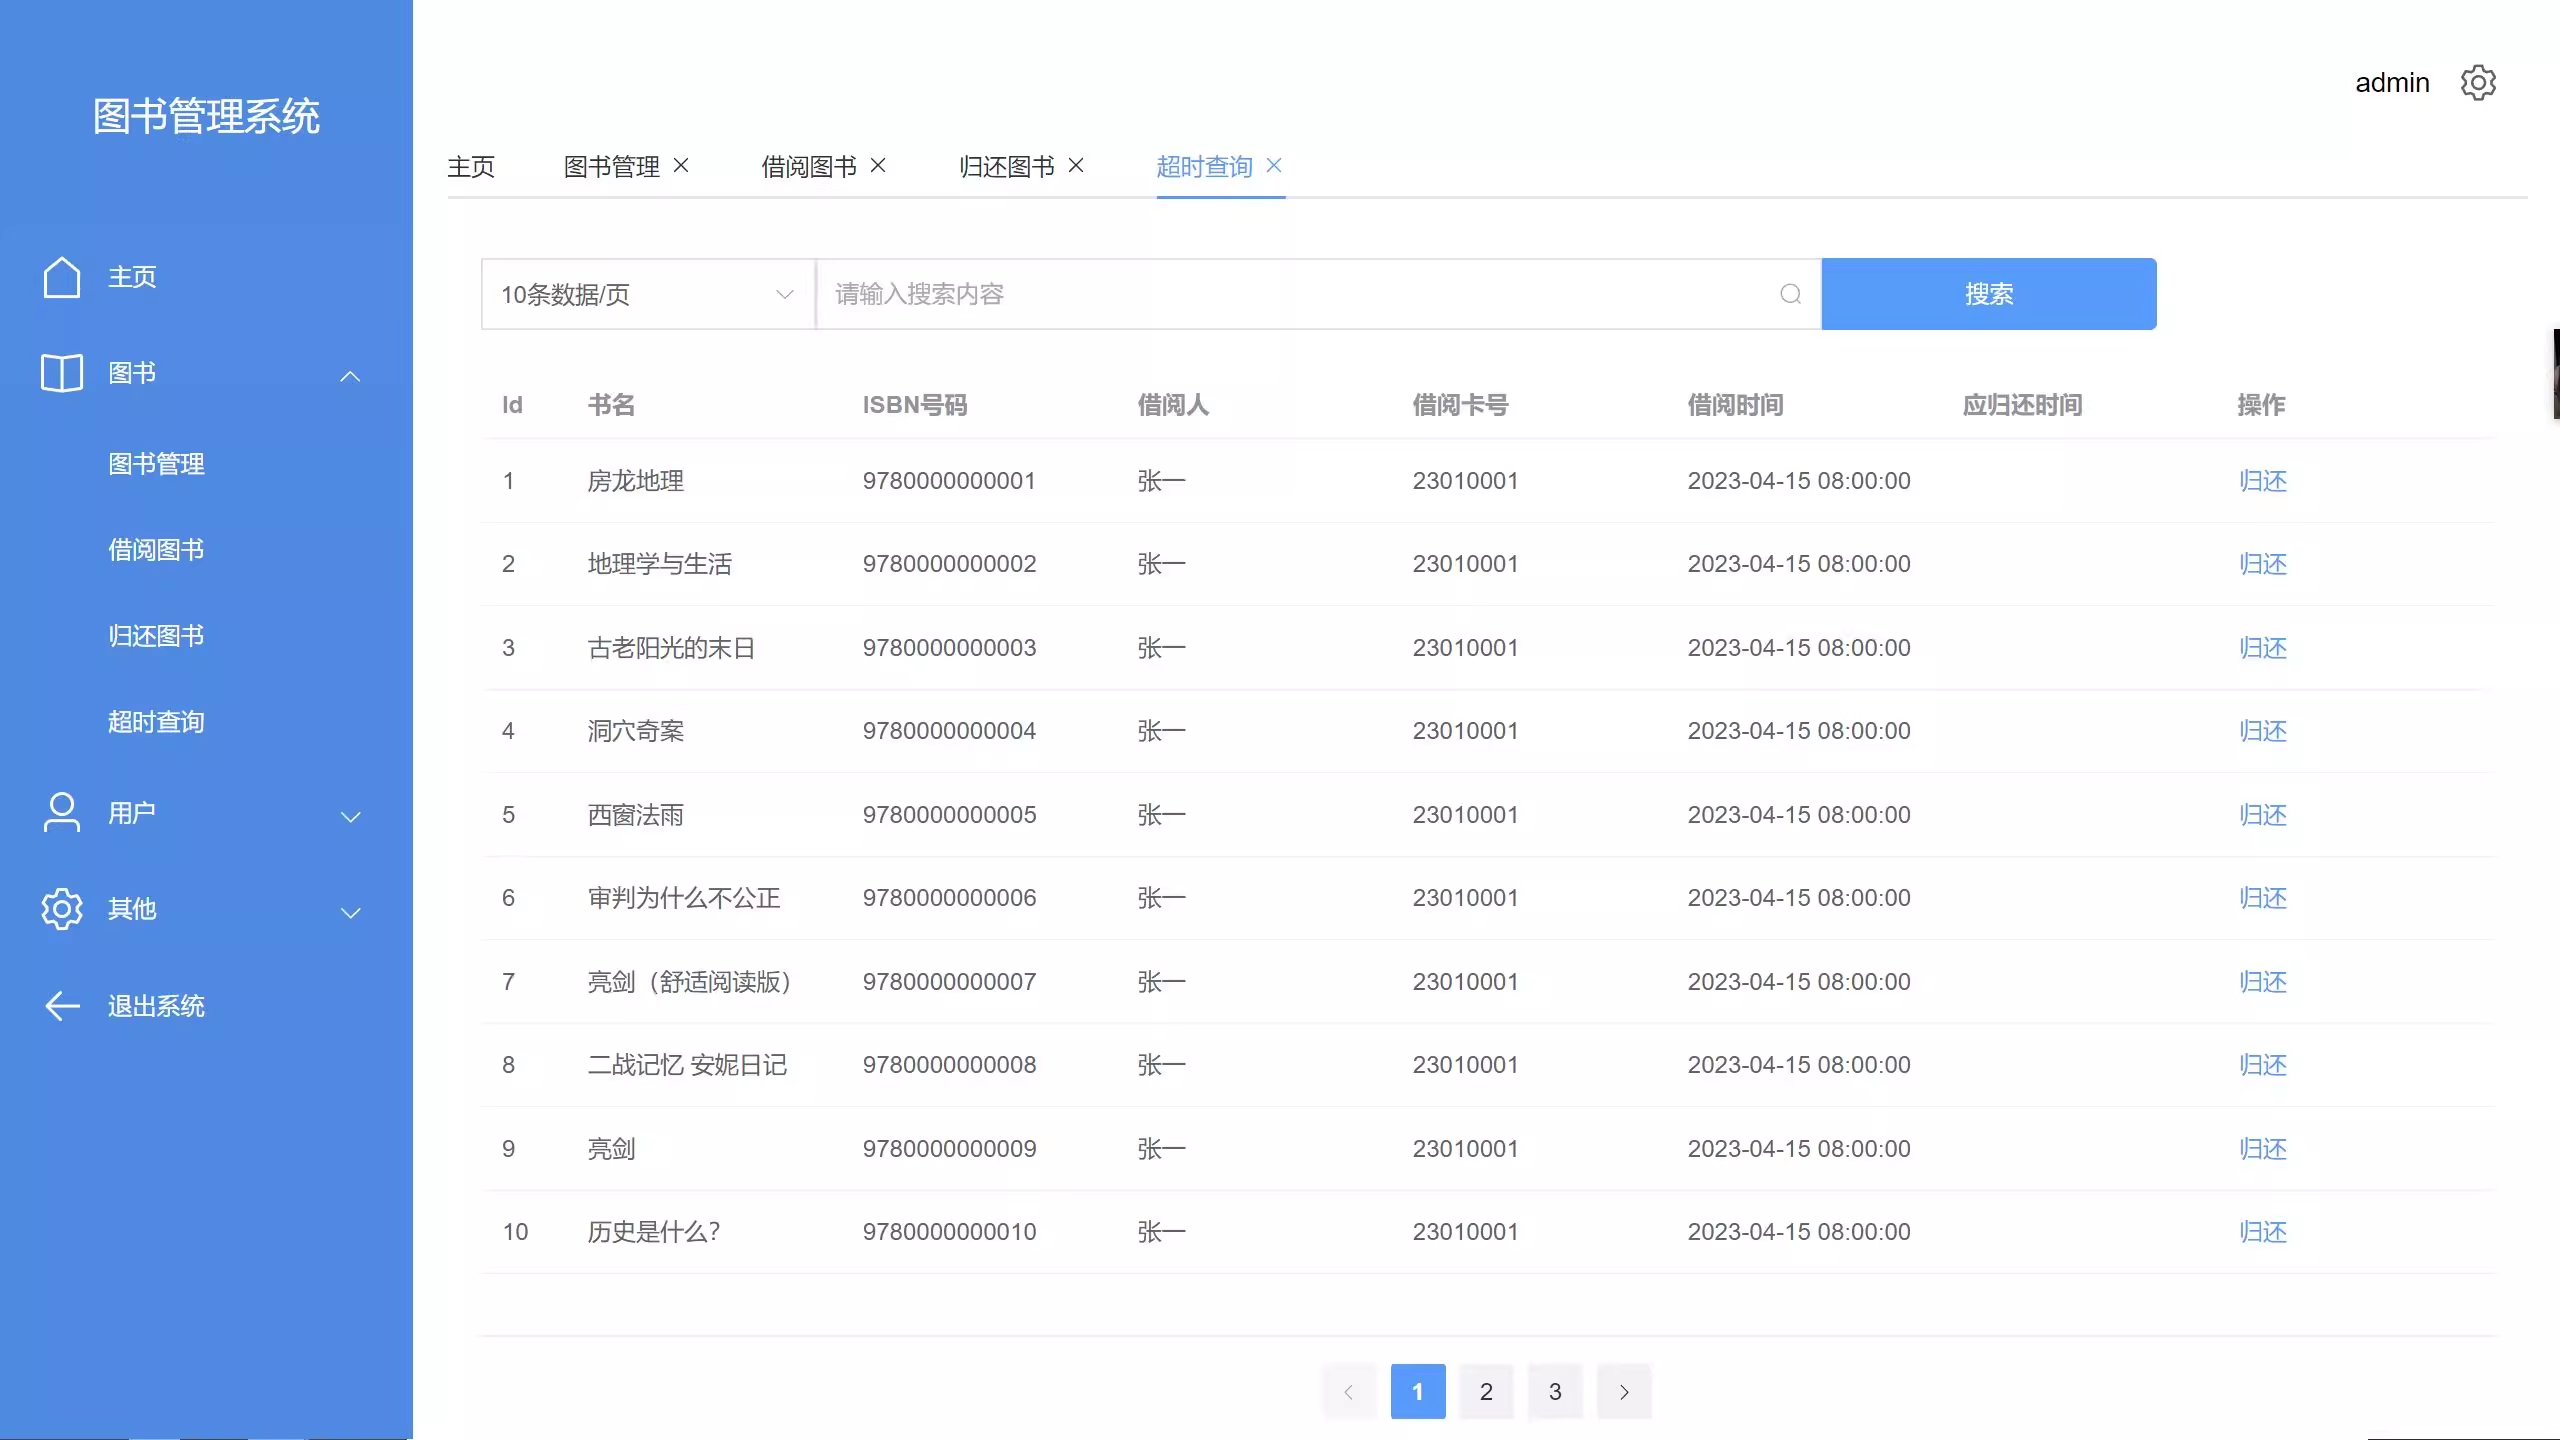Click 归还 for 西窗法雨
The height and width of the screenshot is (1440, 2560).
coord(2263,815)
